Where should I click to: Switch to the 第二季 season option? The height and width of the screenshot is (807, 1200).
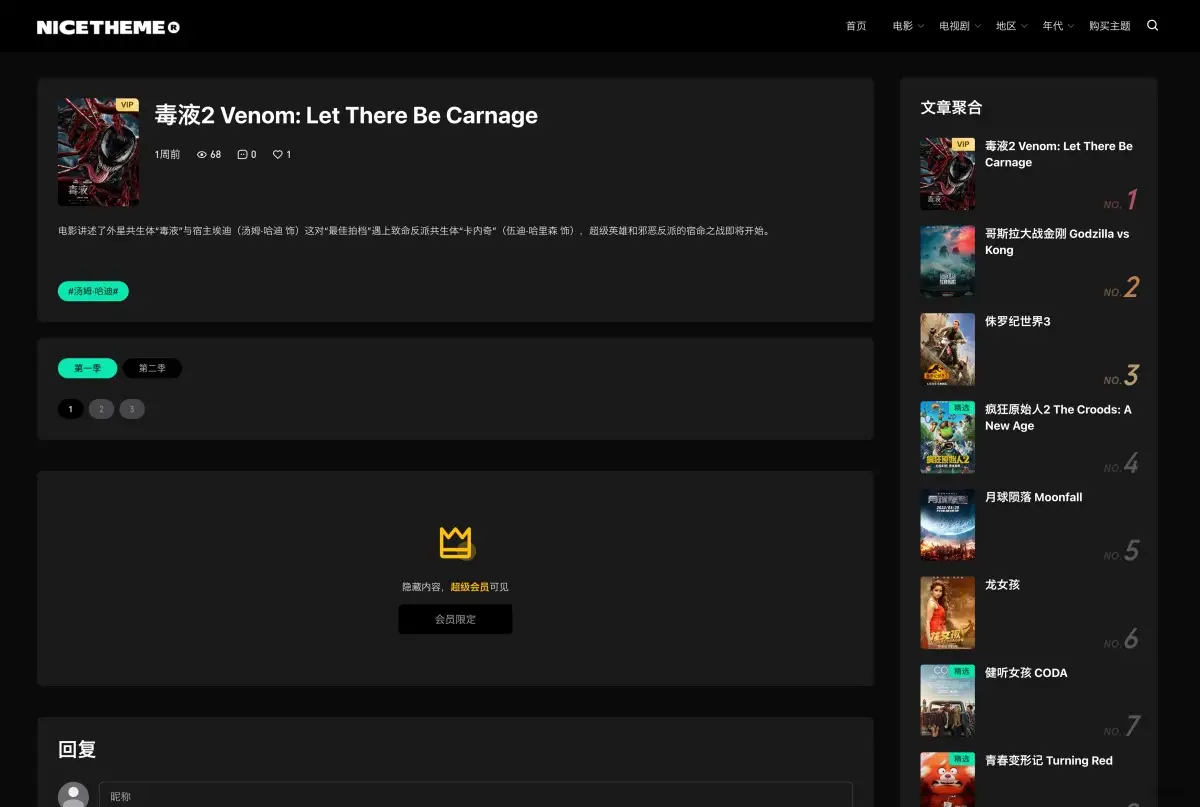152,368
